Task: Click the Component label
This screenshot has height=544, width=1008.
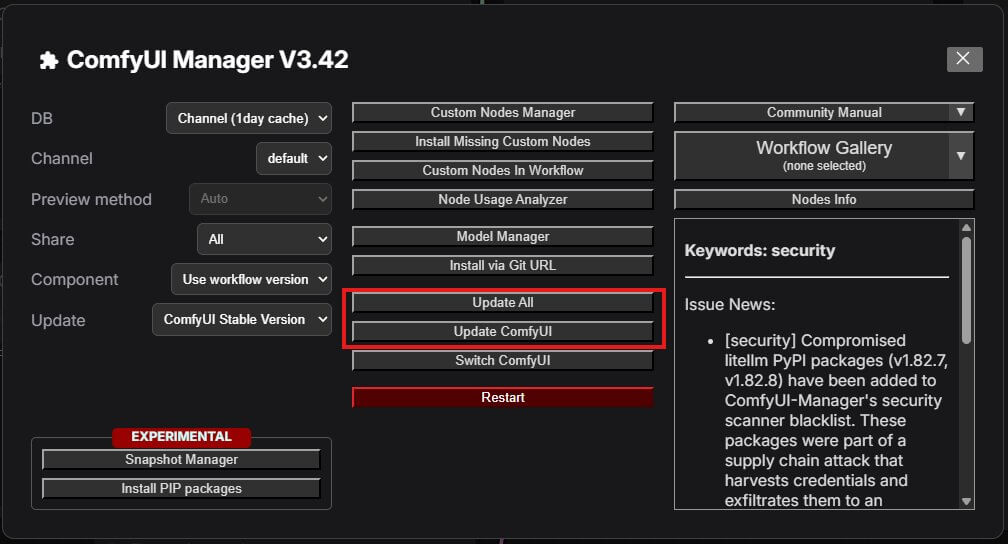Action: pos(75,280)
